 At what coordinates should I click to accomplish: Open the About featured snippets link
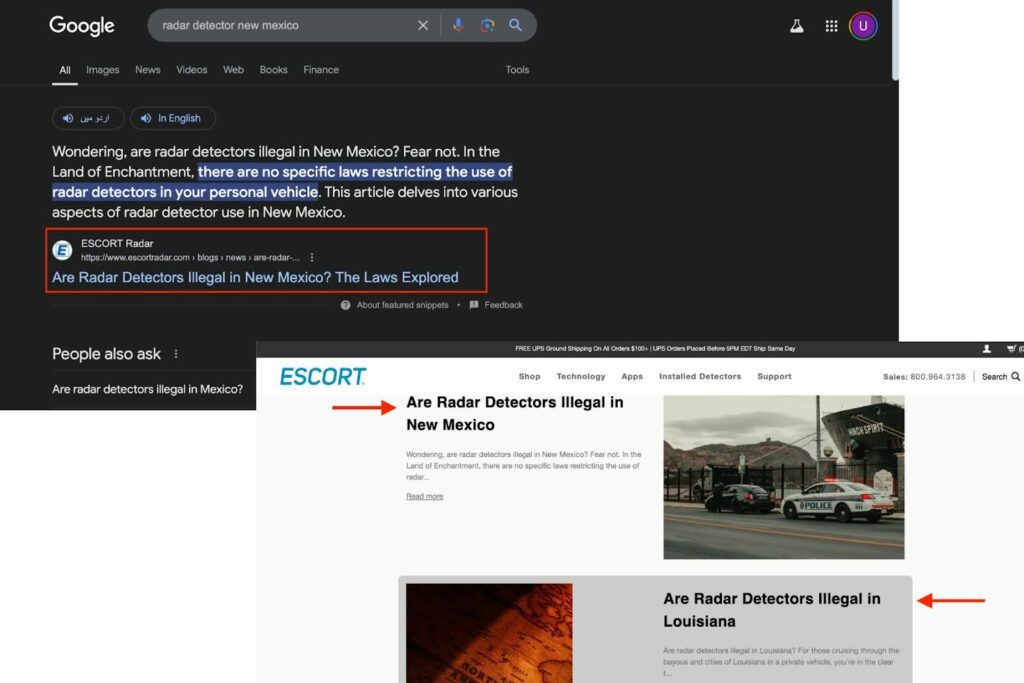pos(402,305)
